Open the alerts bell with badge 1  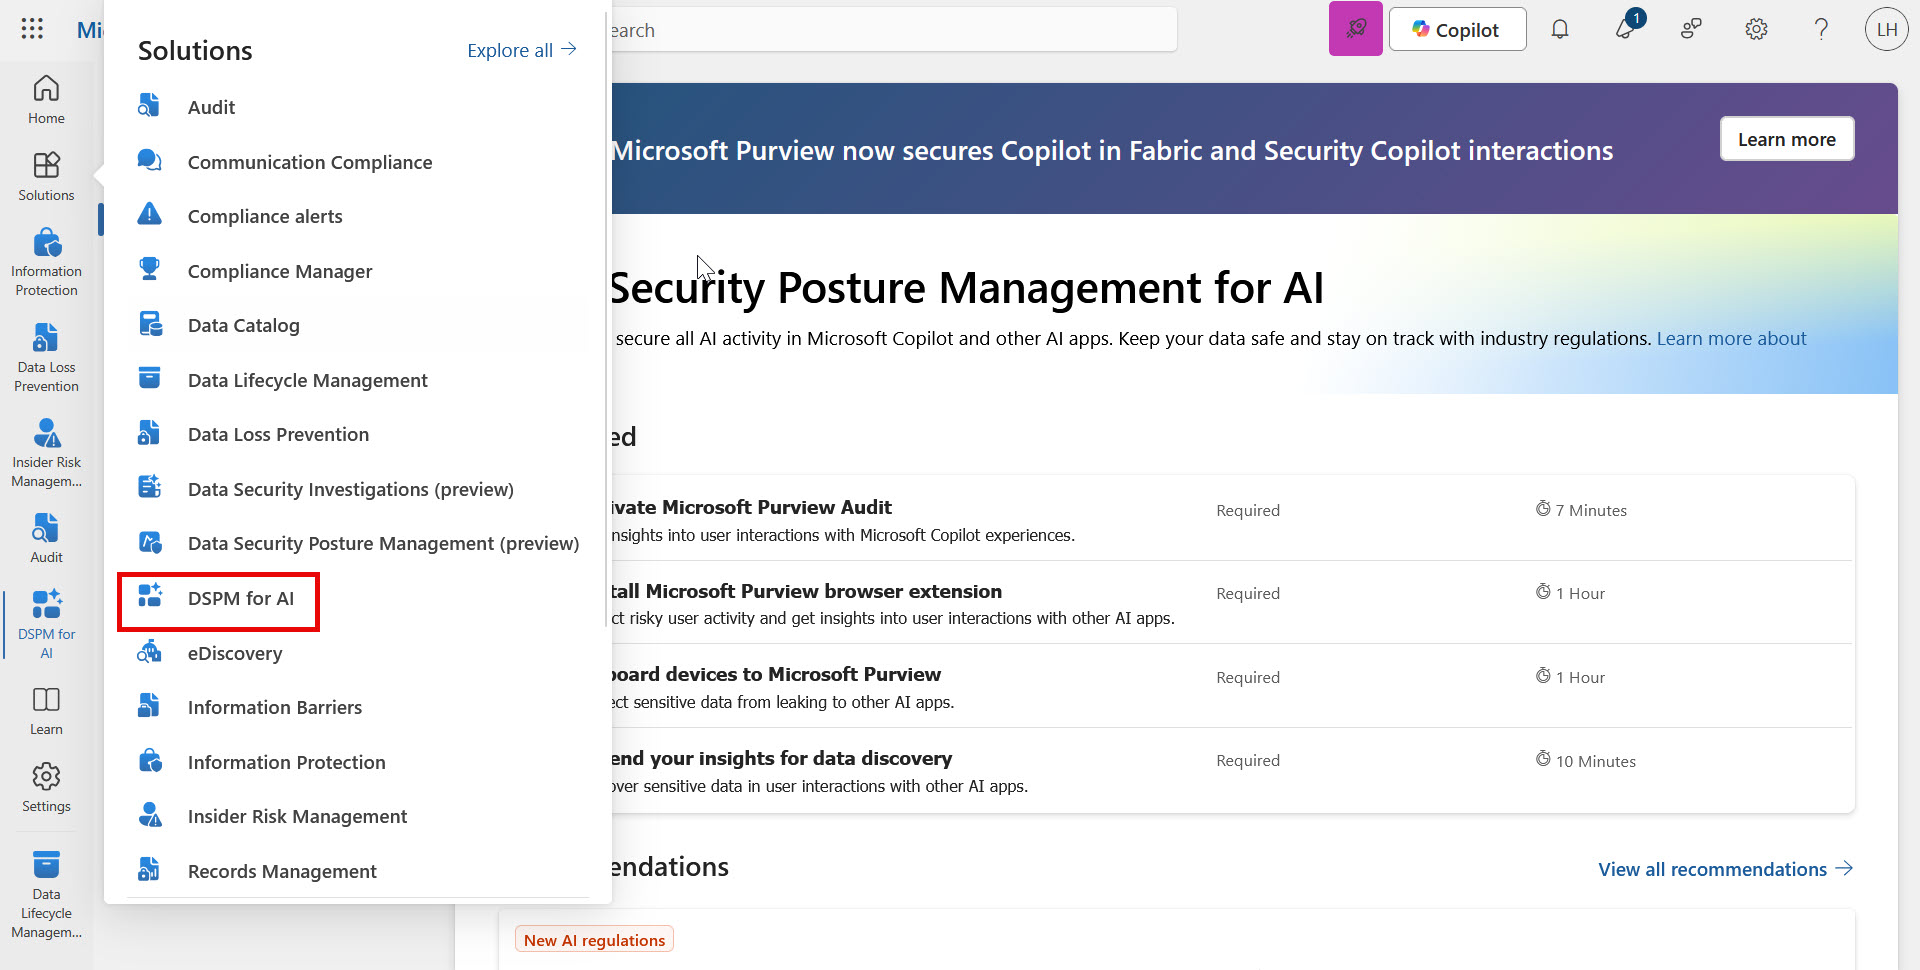tap(1625, 29)
